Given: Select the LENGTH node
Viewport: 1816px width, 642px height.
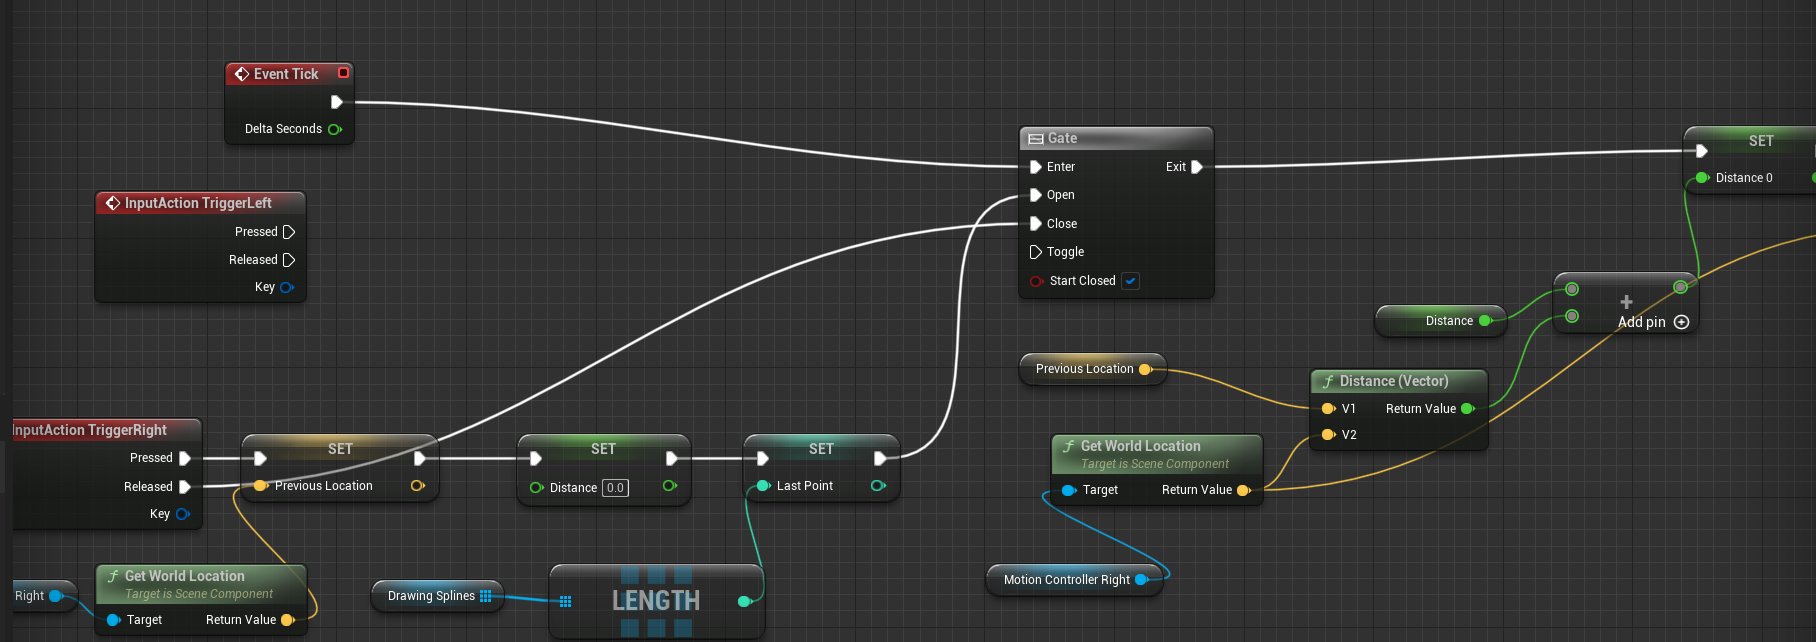Looking at the screenshot, I should pyautogui.click(x=657, y=601).
